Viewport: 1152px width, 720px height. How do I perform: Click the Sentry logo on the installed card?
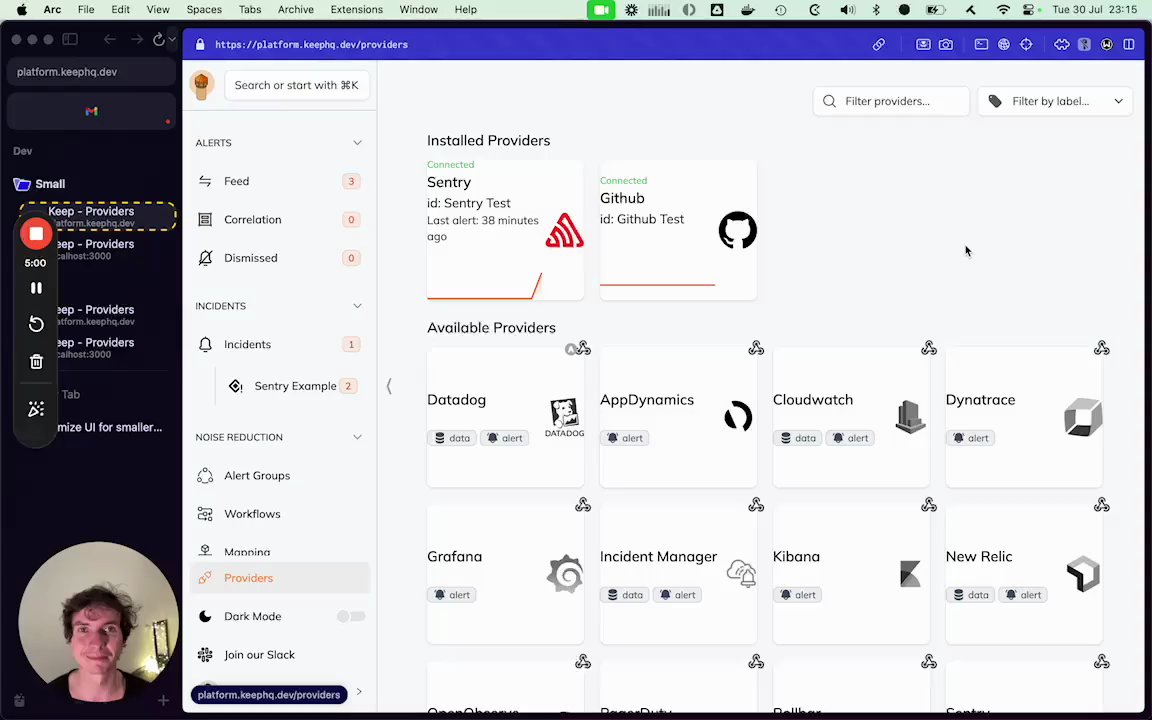point(564,231)
